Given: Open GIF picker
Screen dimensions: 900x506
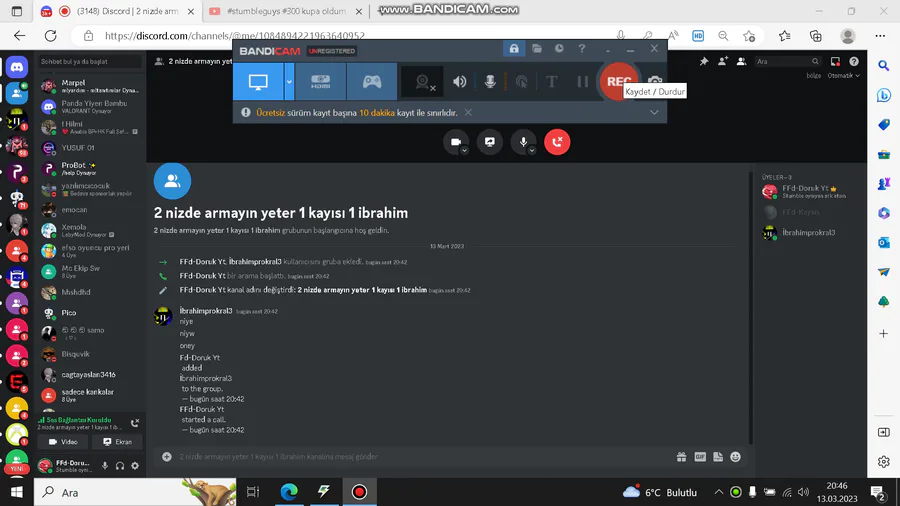Looking at the screenshot, I should (700, 457).
